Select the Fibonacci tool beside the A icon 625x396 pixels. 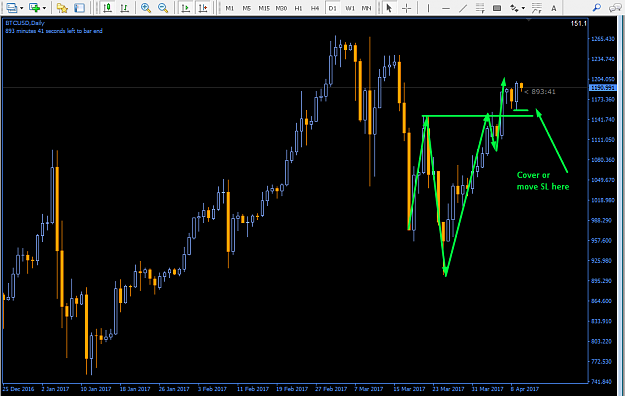tap(537, 8)
